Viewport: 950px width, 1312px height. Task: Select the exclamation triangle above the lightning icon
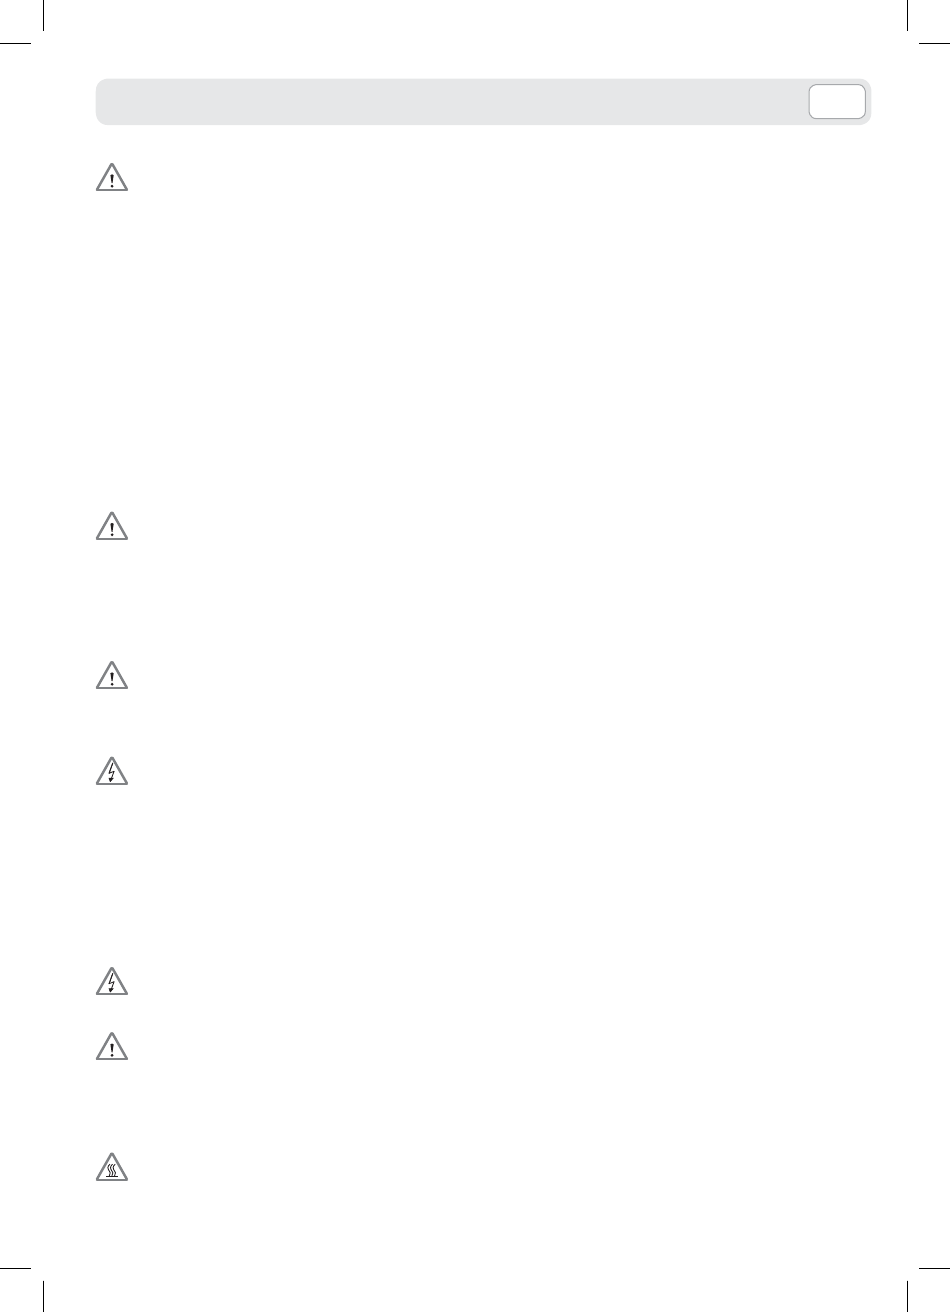(x=112, y=676)
